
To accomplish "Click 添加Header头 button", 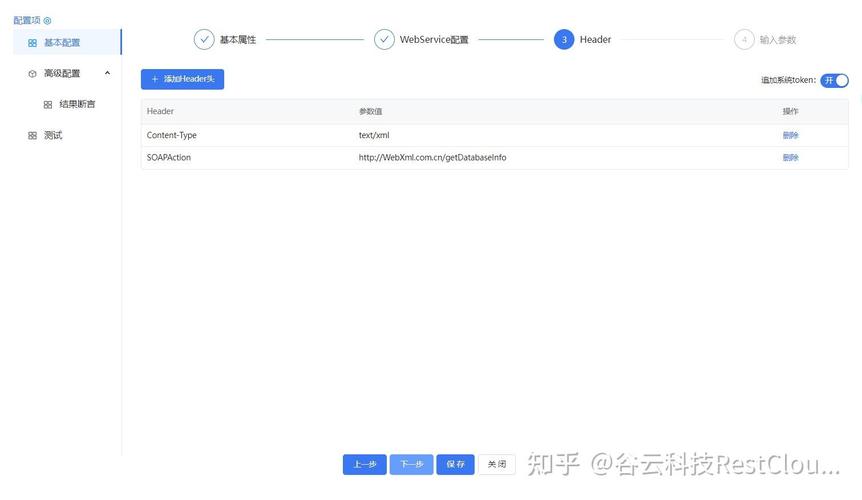I will coord(183,79).
